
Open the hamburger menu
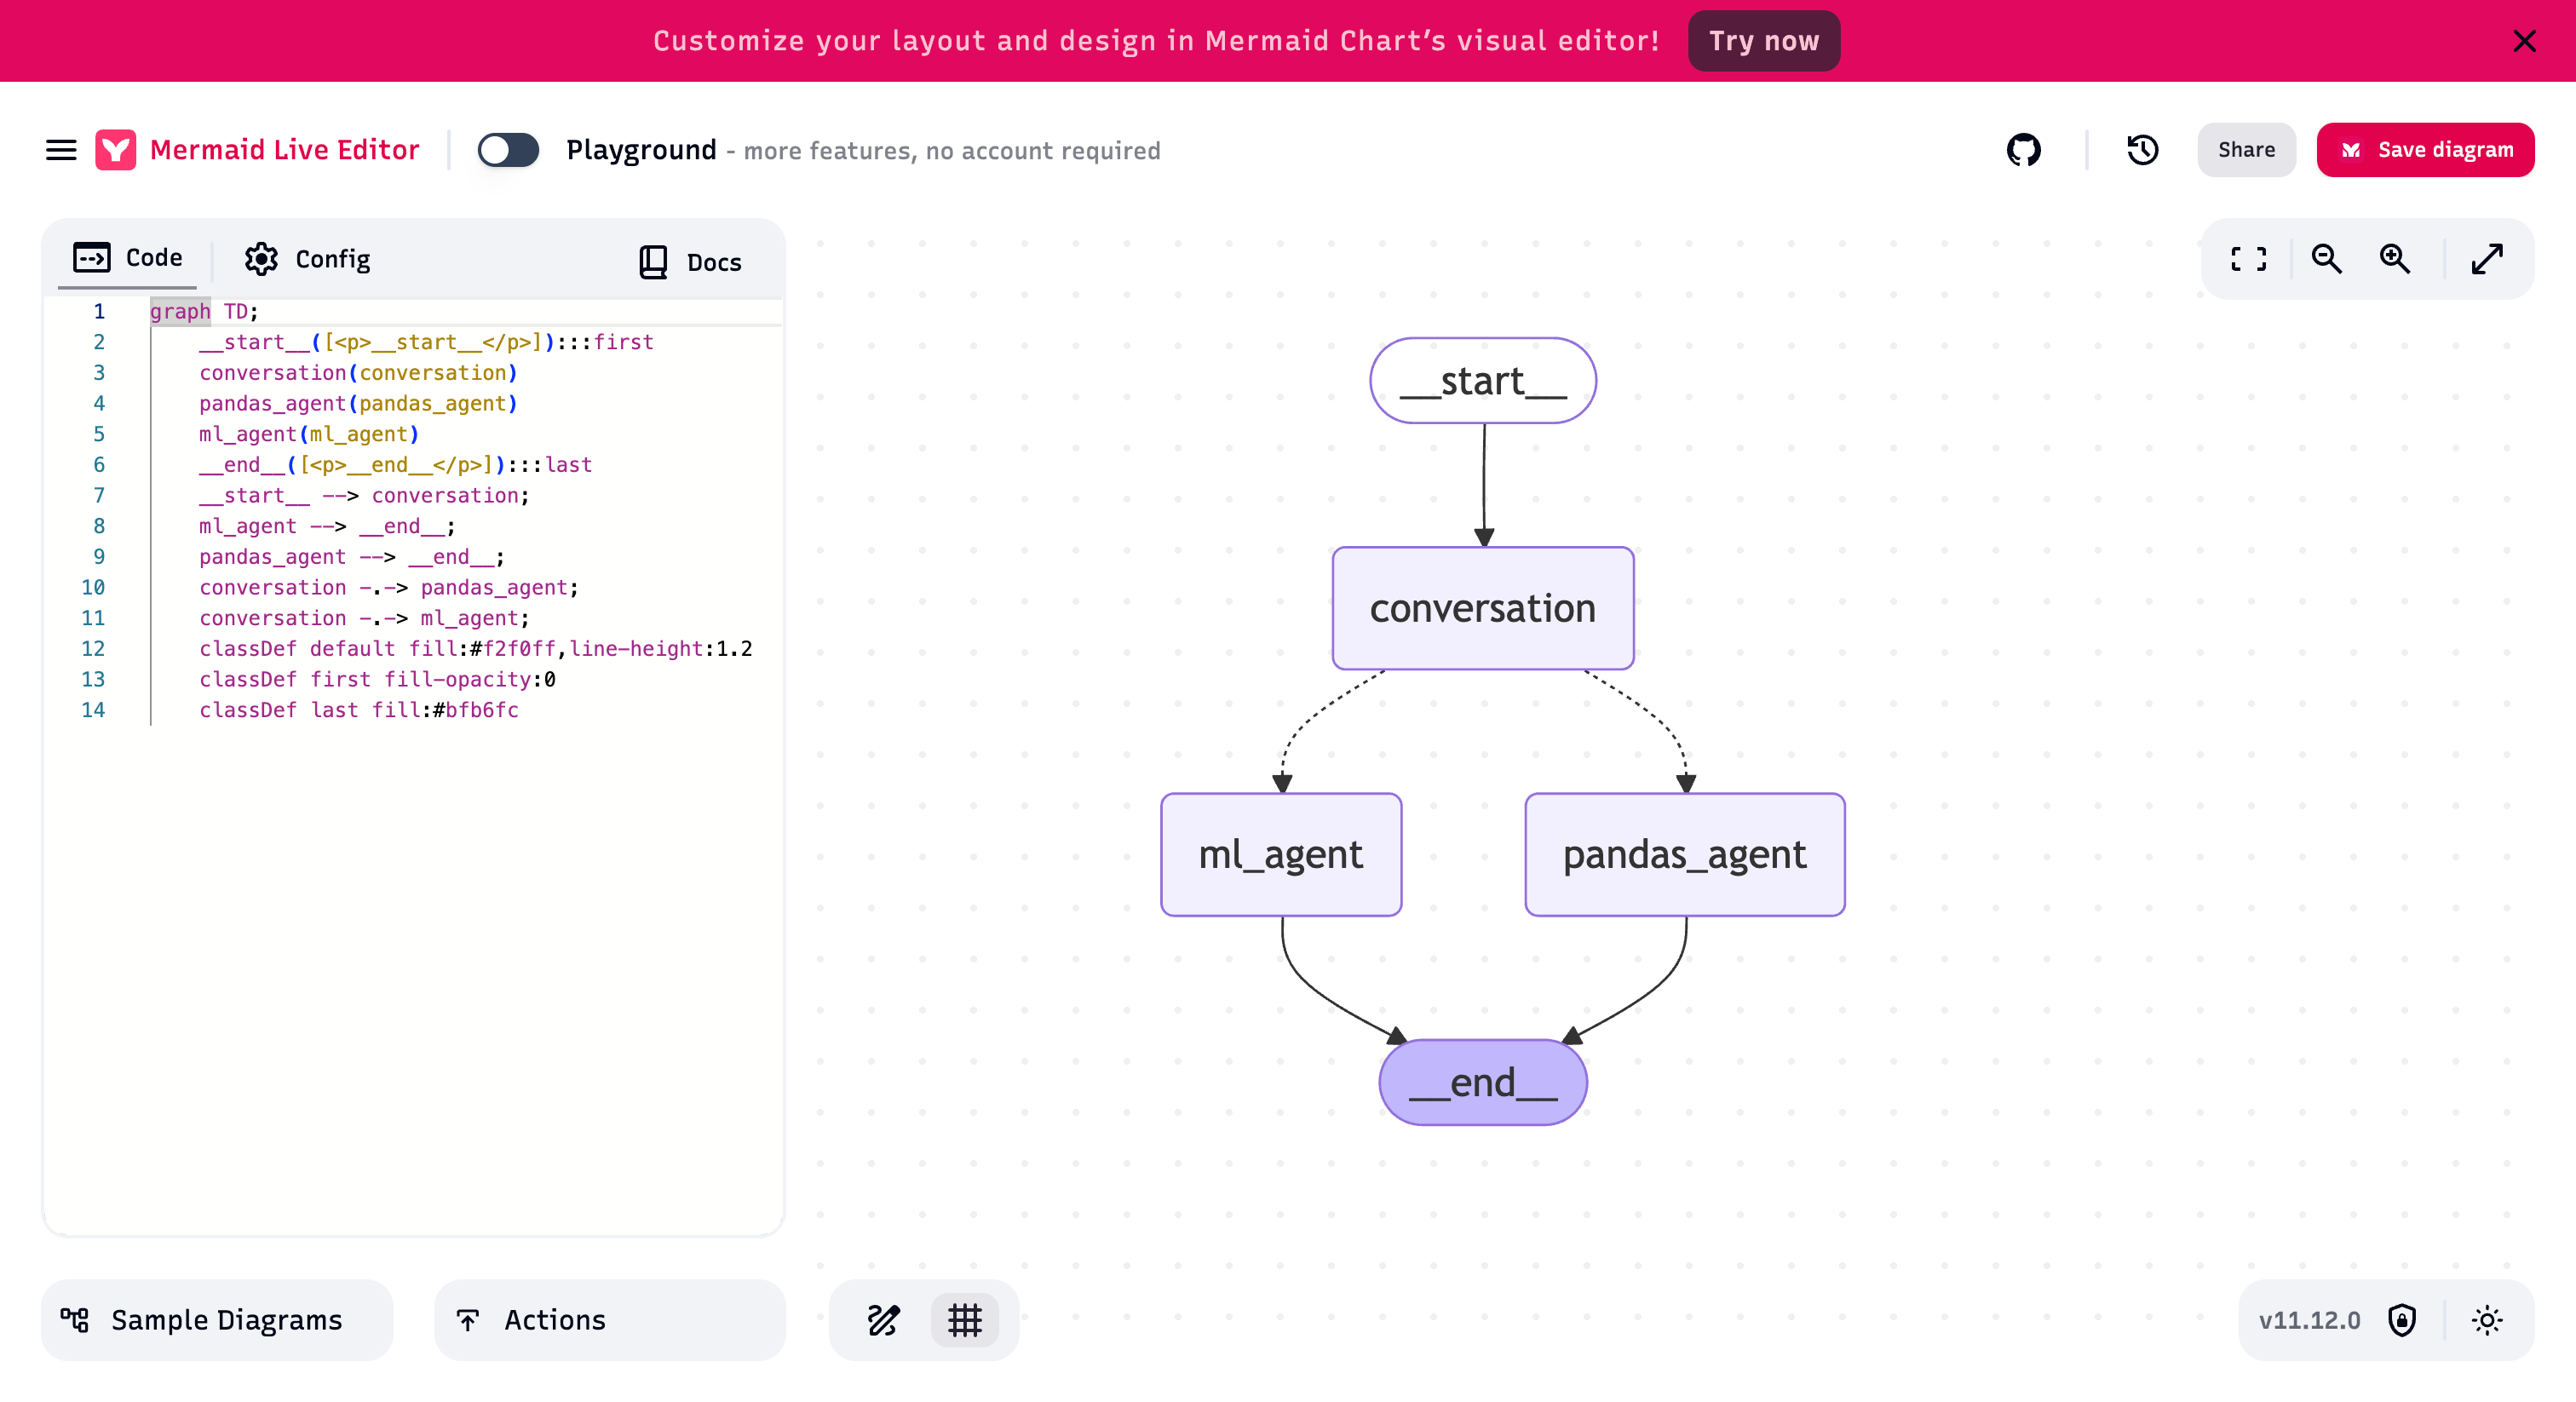[61, 150]
